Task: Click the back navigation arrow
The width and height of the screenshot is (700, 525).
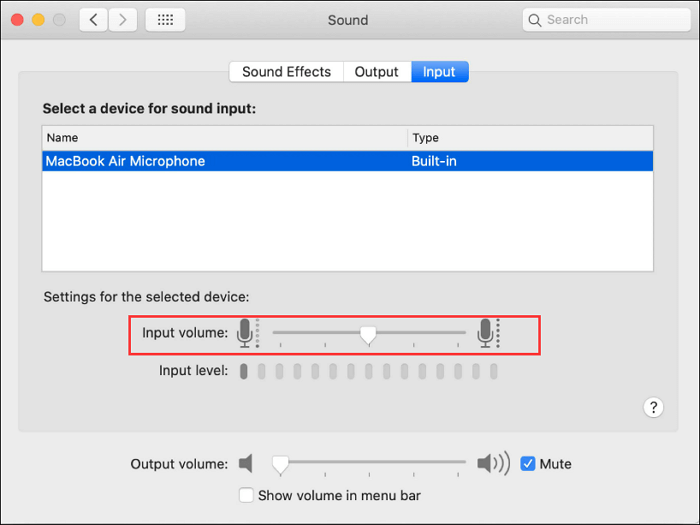Action: (94, 20)
